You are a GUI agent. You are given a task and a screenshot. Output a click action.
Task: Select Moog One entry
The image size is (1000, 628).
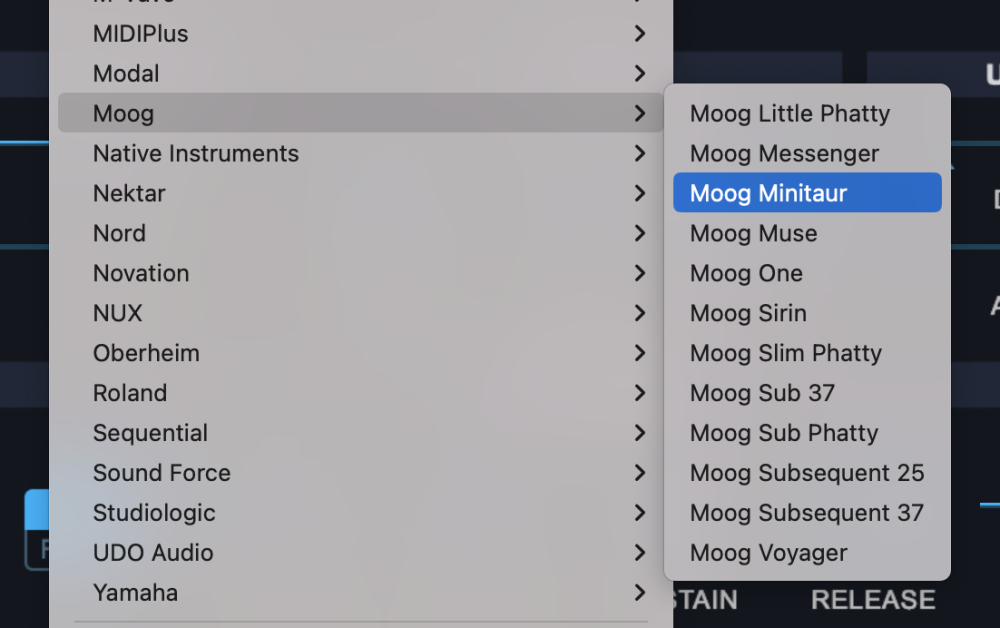[x=746, y=273]
